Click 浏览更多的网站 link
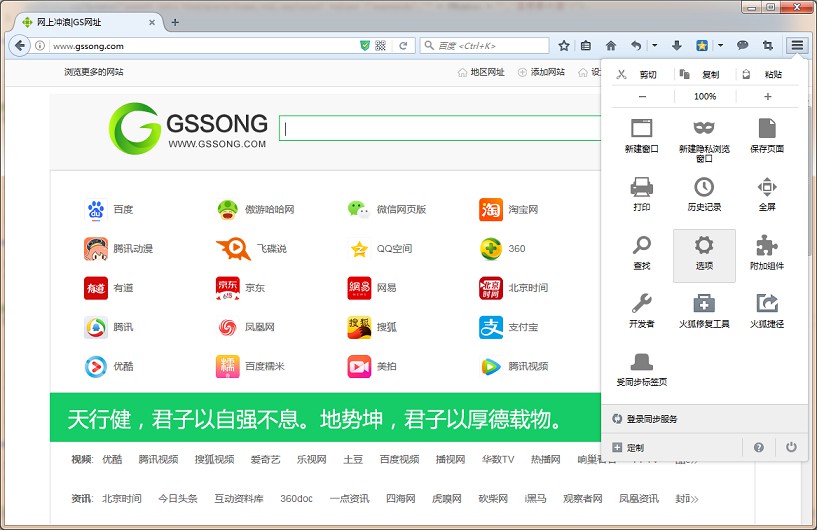This screenshot has height=530, width=817. [94, 72]
